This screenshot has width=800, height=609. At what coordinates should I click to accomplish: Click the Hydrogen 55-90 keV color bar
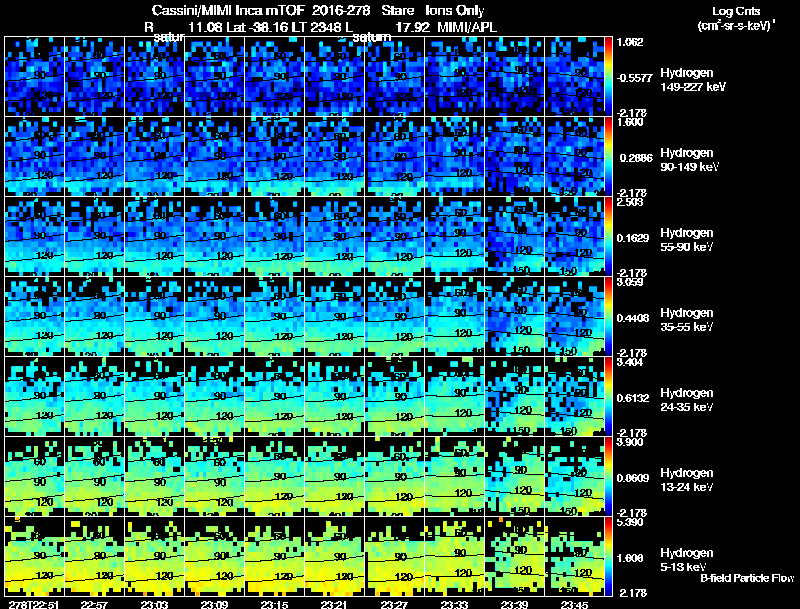pos(608,236)
